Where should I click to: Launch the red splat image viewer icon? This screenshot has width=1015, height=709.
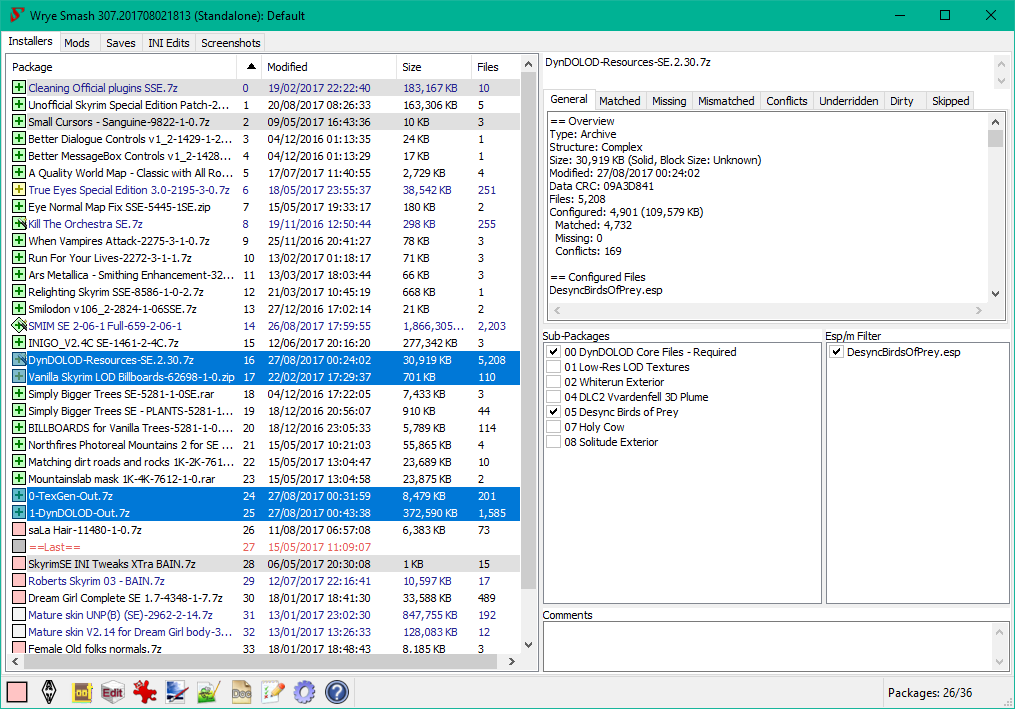(144, 692)
